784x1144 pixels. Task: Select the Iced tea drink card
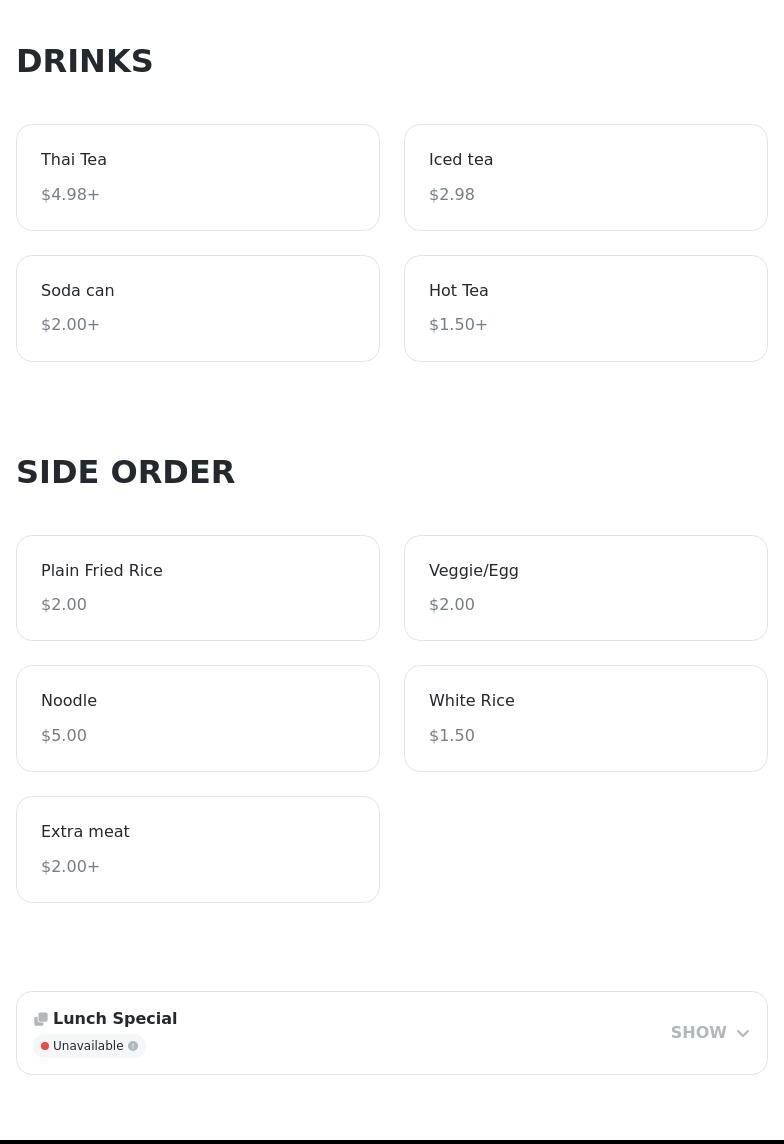[x=585, y=177]
